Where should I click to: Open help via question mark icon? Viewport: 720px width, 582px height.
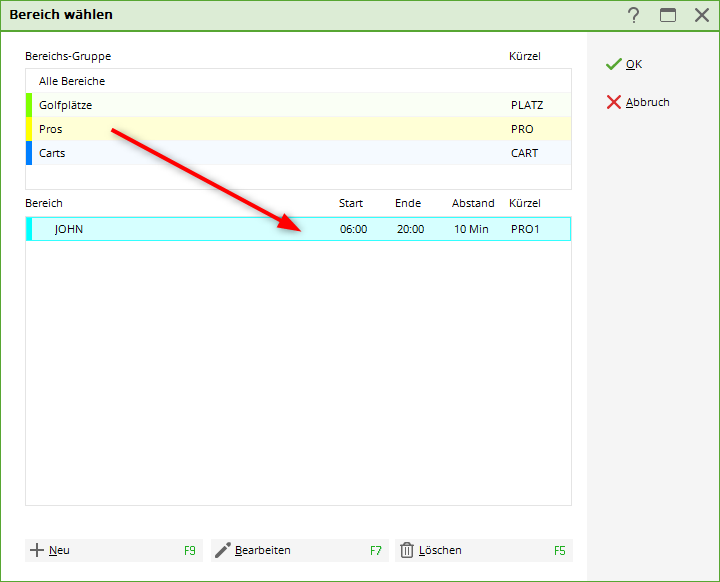pyautogui.click(x=633, y=15)
